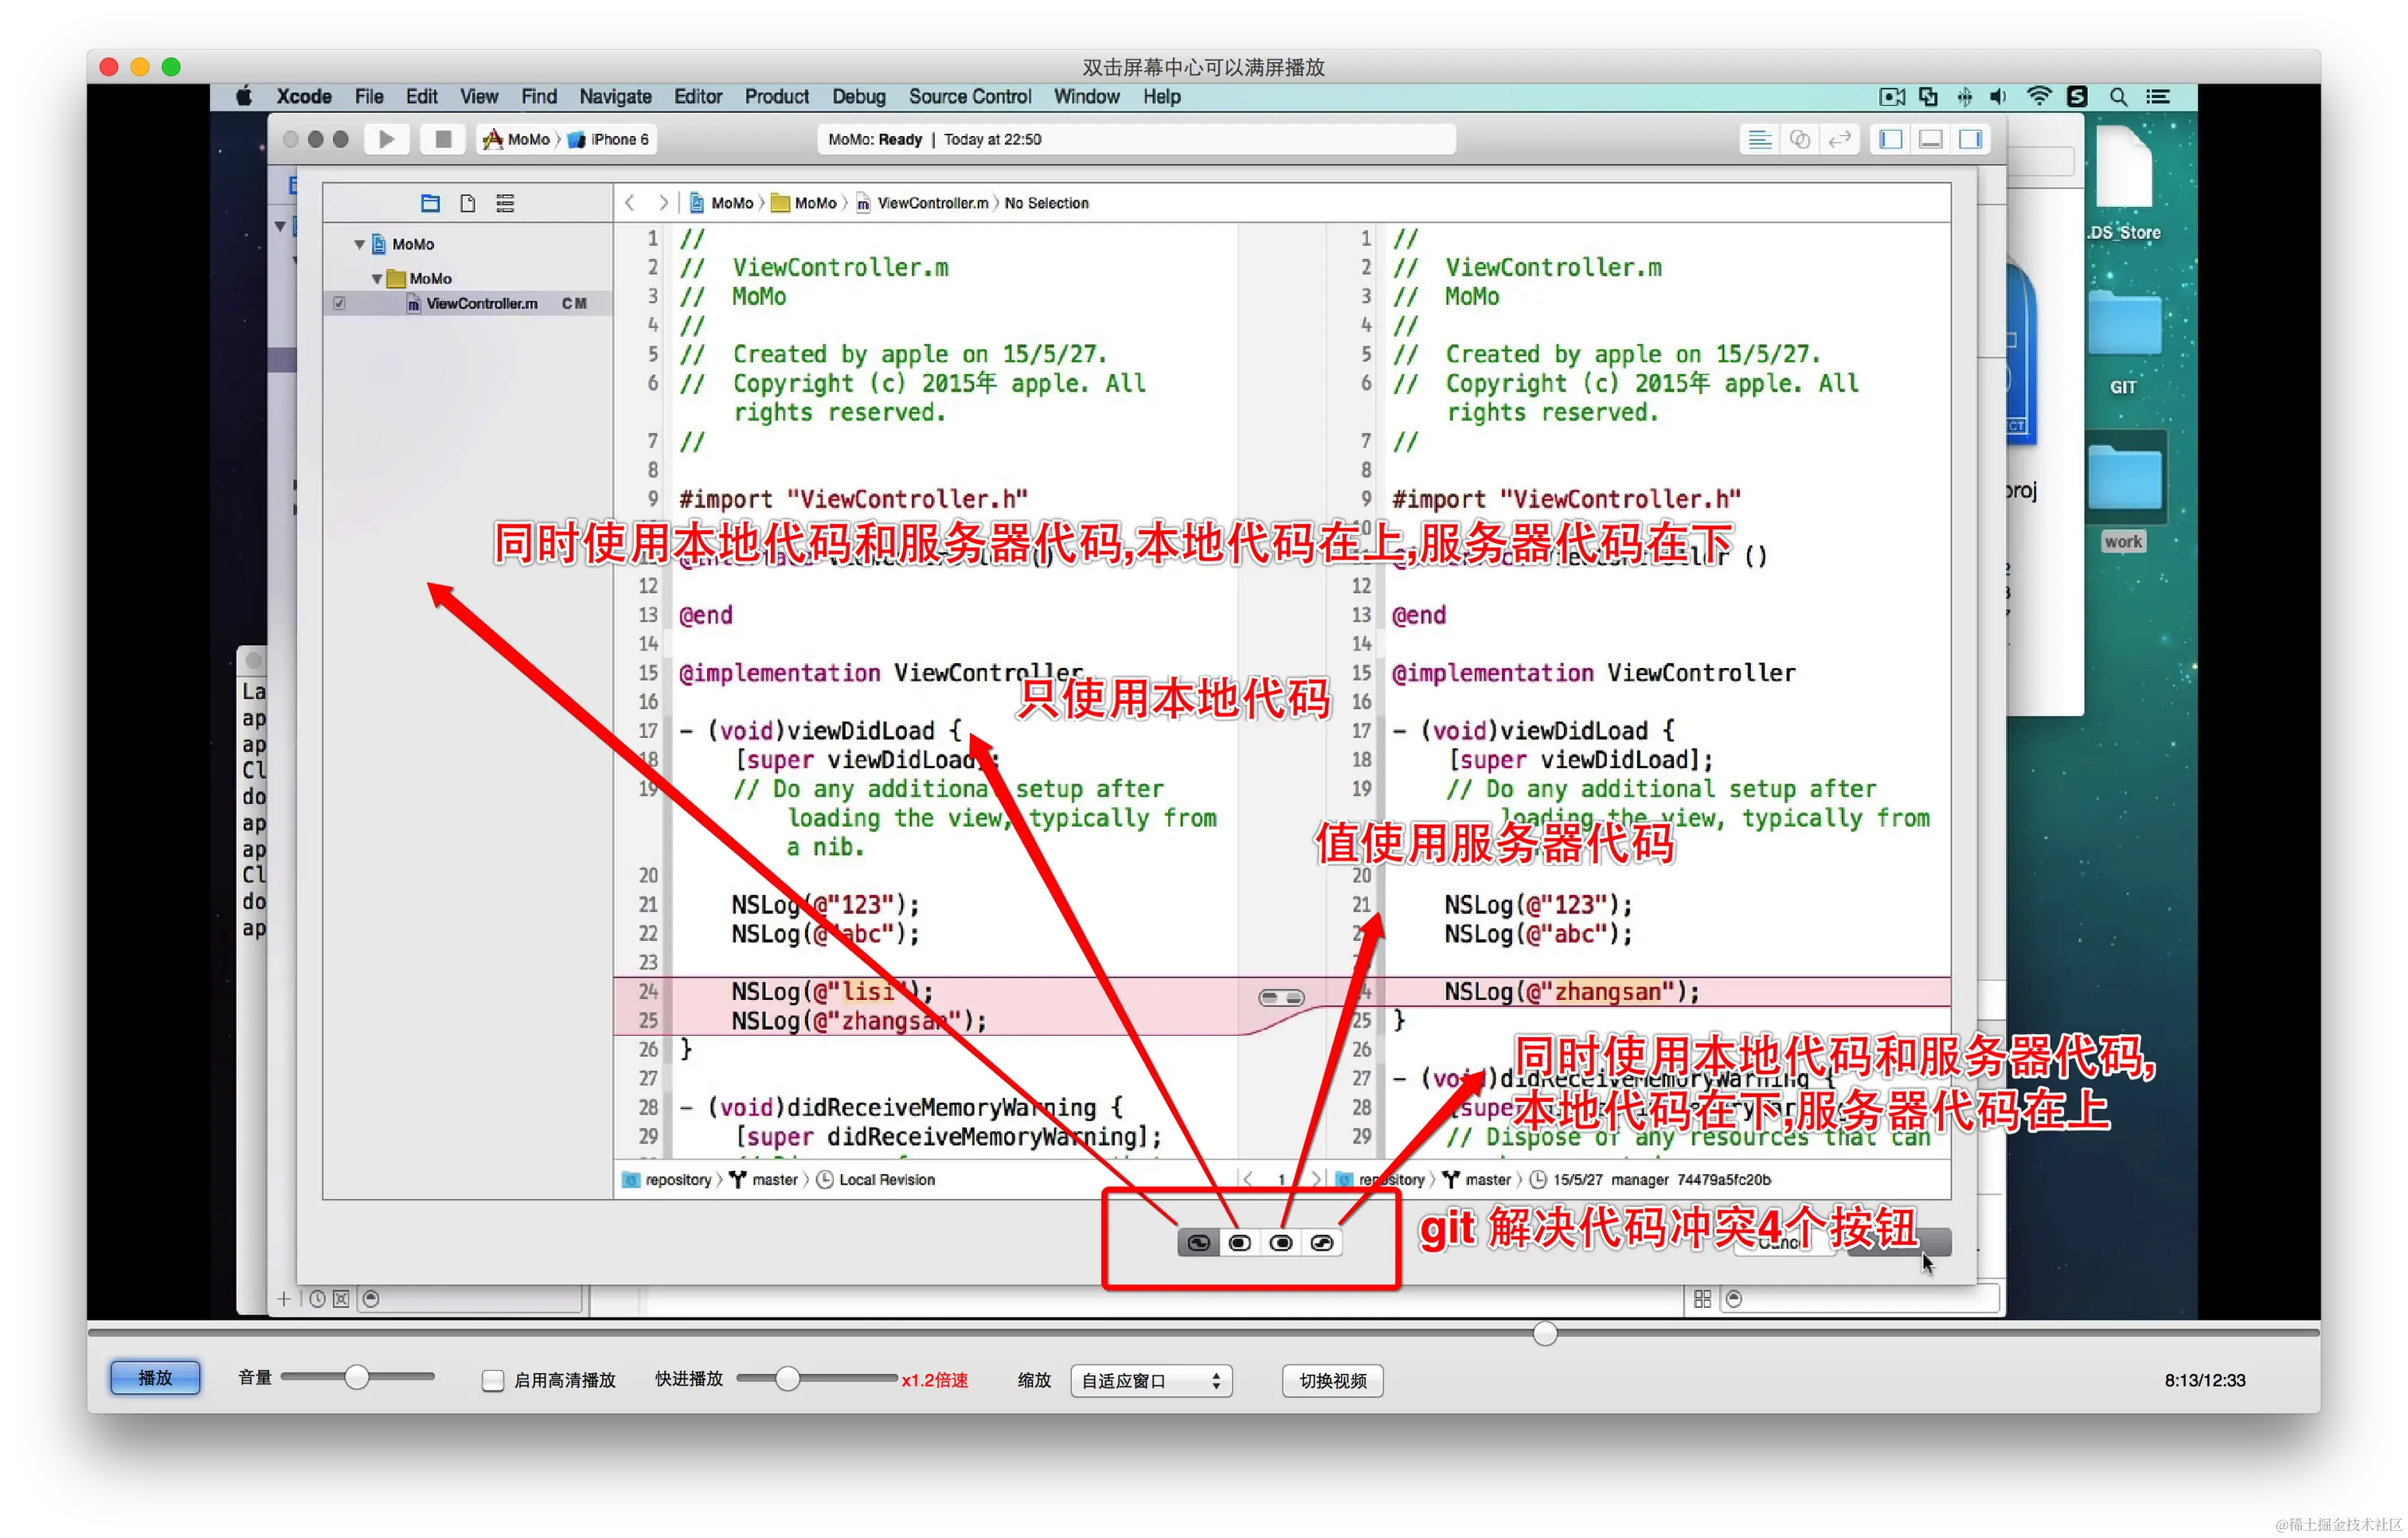This screenshot has width=2408, height=1538.
Task: Toggle the navigator panel icon in toolbar
Action: (x=1890, y=139)
